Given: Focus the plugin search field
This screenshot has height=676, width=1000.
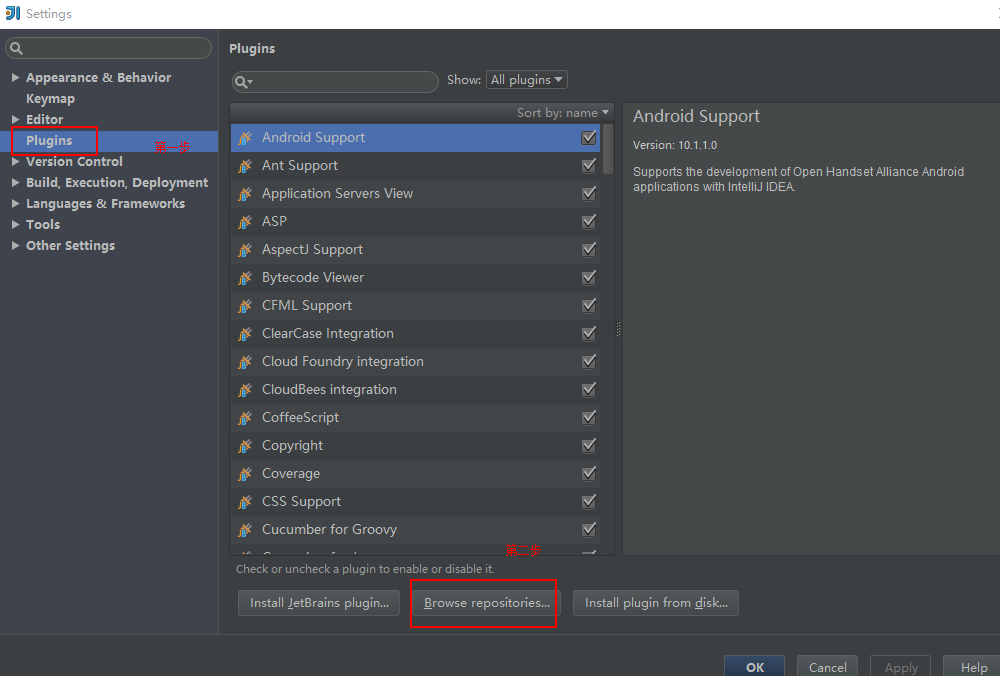Looking at the screenshot, I should point(335,82).
